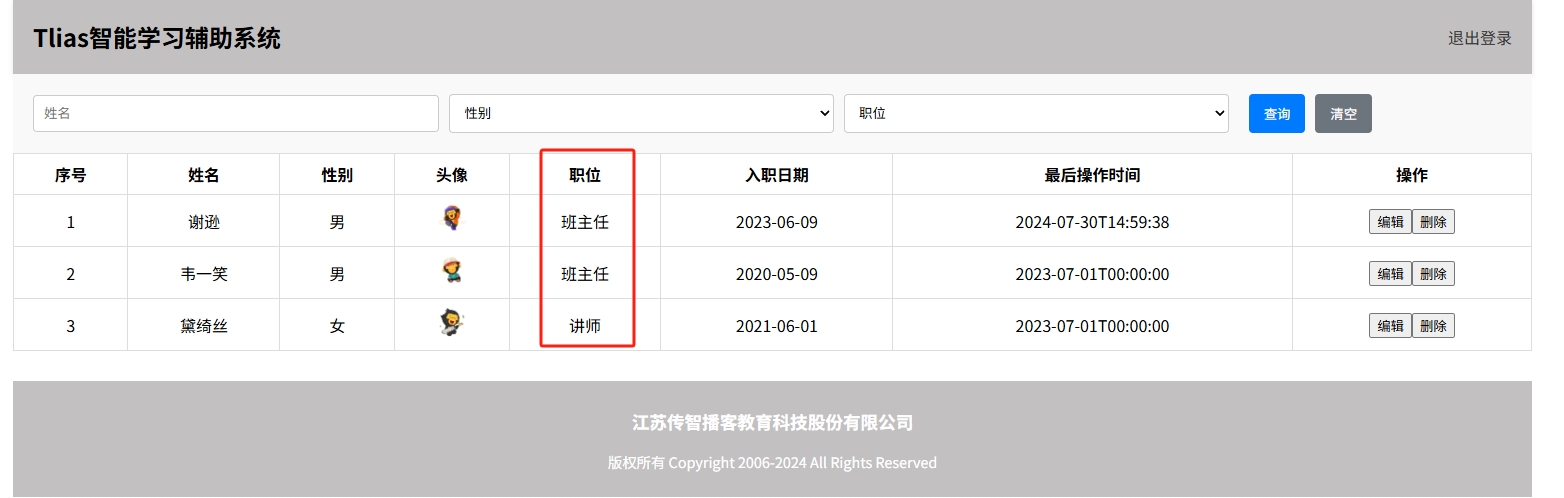Click hire date 2023-06-09
Screen dimensions: 1564x498
tap(777, 222)
